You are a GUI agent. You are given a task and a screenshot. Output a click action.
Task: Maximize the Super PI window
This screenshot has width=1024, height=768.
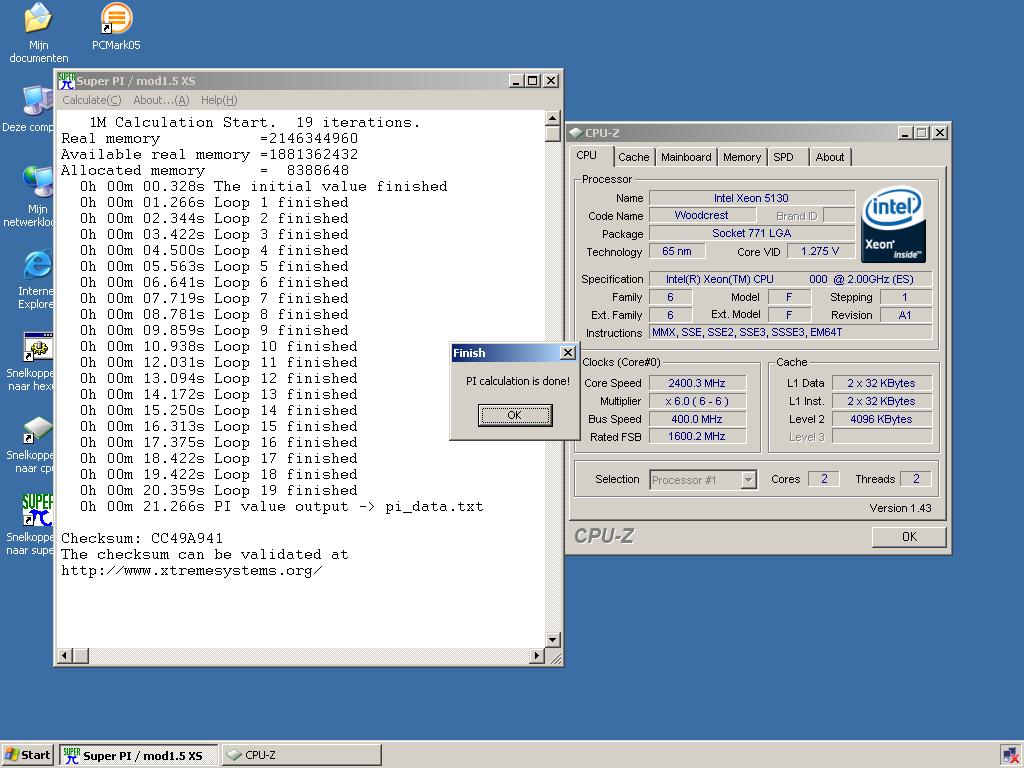pyautogui.click(x=533, y=81)
